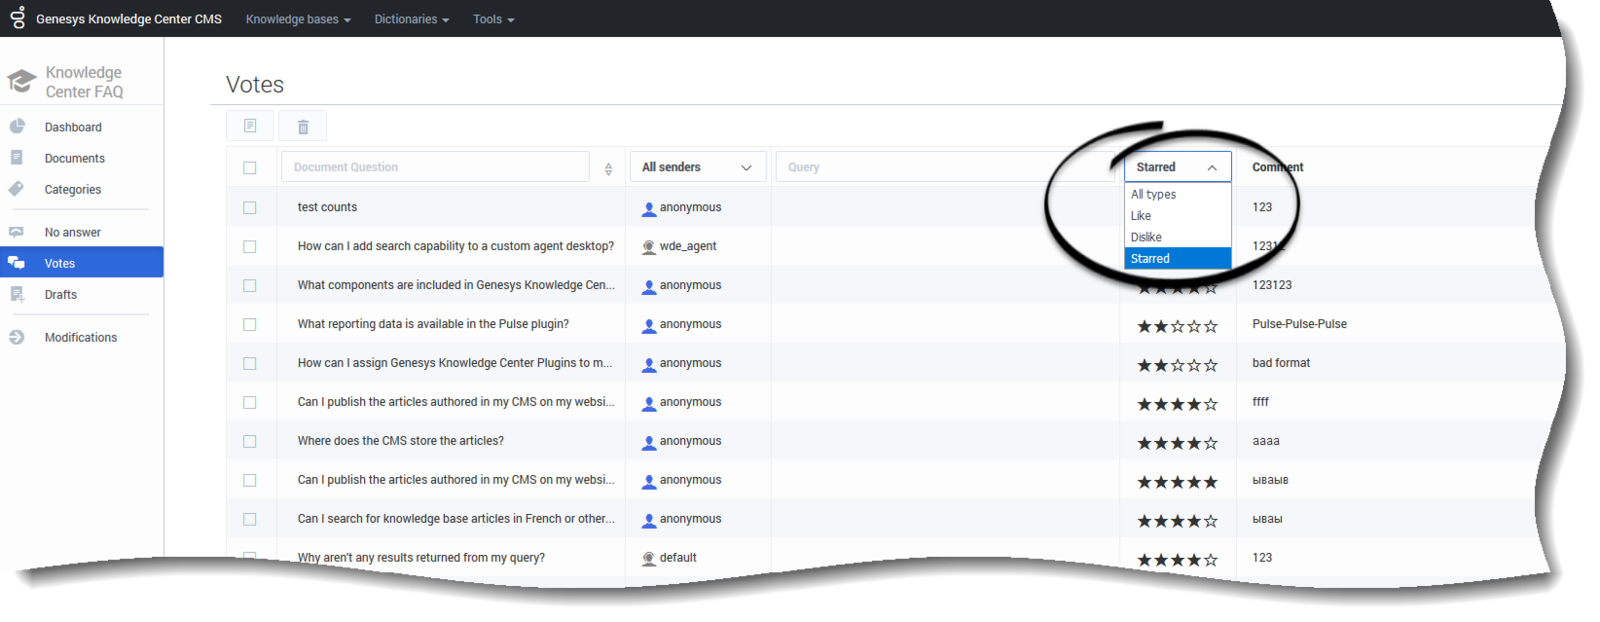Image resolution: width=1600 pixels, height=622 pixels.
Task: Click the sort arrows beside Document Question
Action: click(608, 169)
